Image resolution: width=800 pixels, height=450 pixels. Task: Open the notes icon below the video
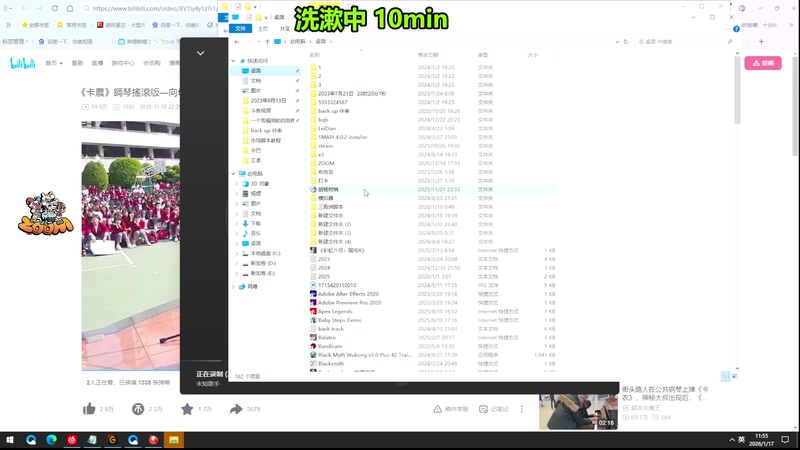[484, 409]
